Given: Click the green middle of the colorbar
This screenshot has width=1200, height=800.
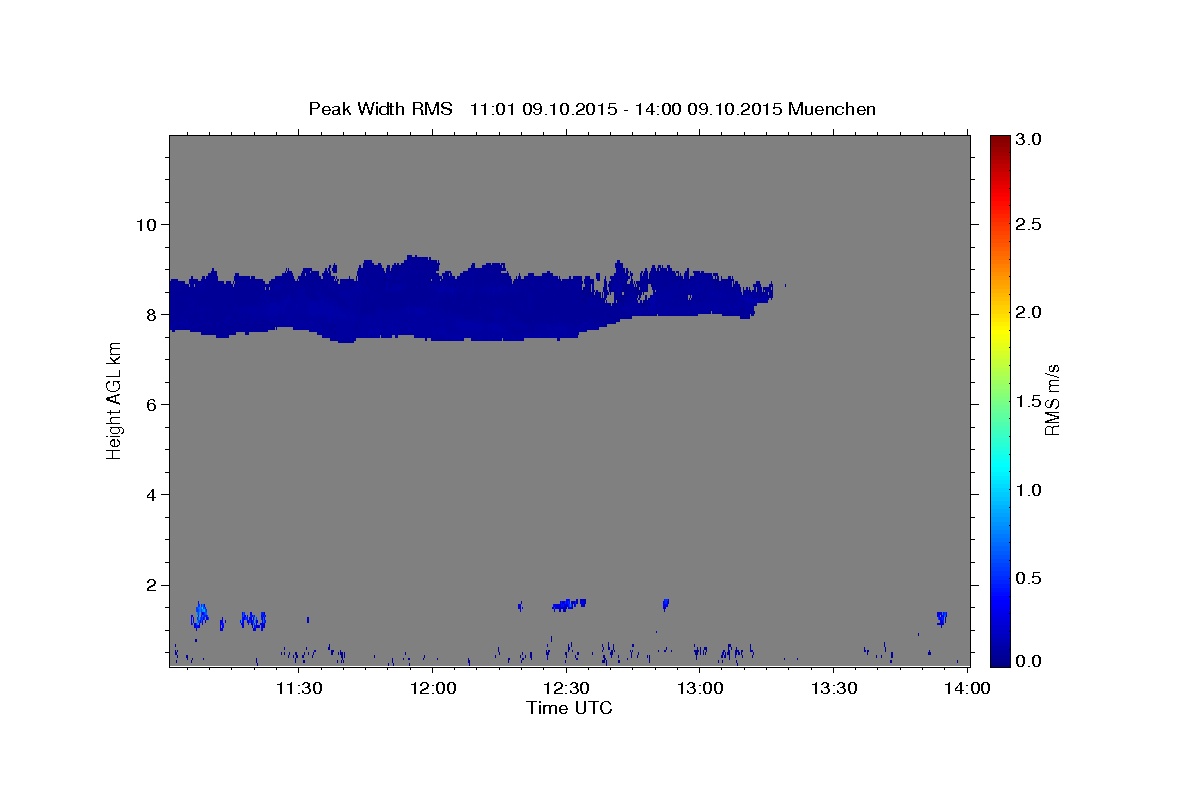Looking at the screenshot, I should coord(1000,400).
